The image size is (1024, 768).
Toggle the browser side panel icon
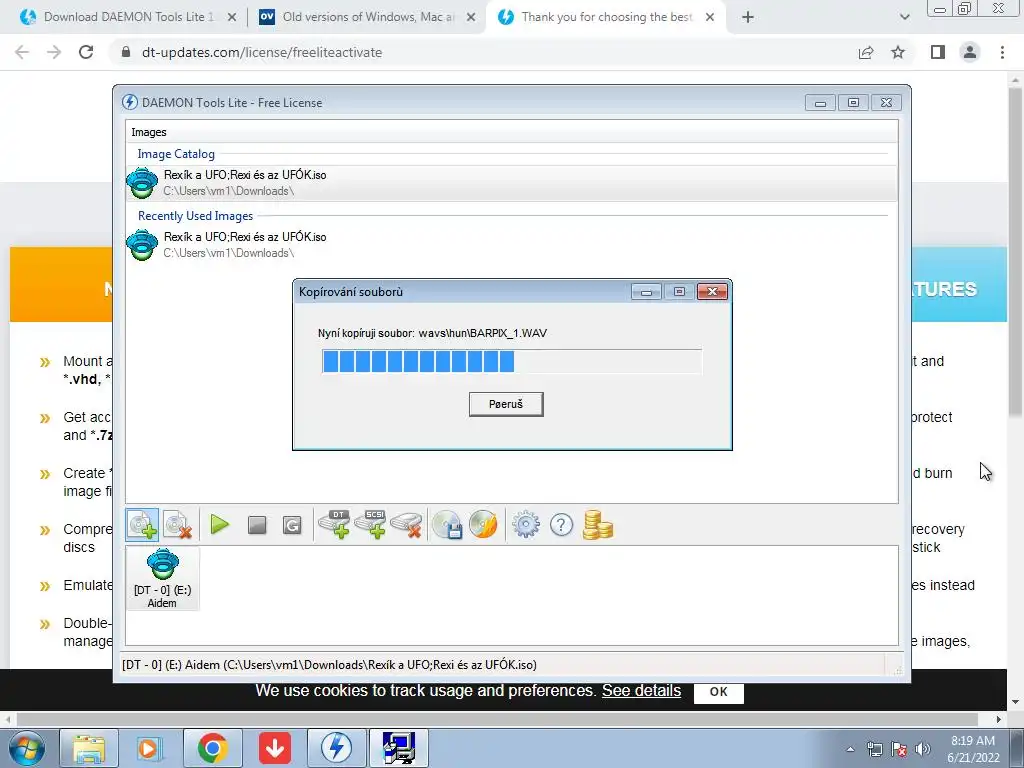(x=938, y=52)
